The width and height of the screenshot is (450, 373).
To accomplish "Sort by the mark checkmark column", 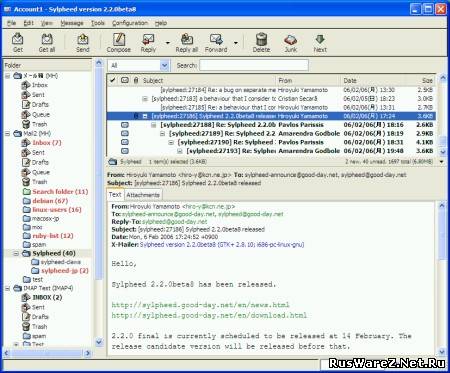I will (x=113, y=80).
